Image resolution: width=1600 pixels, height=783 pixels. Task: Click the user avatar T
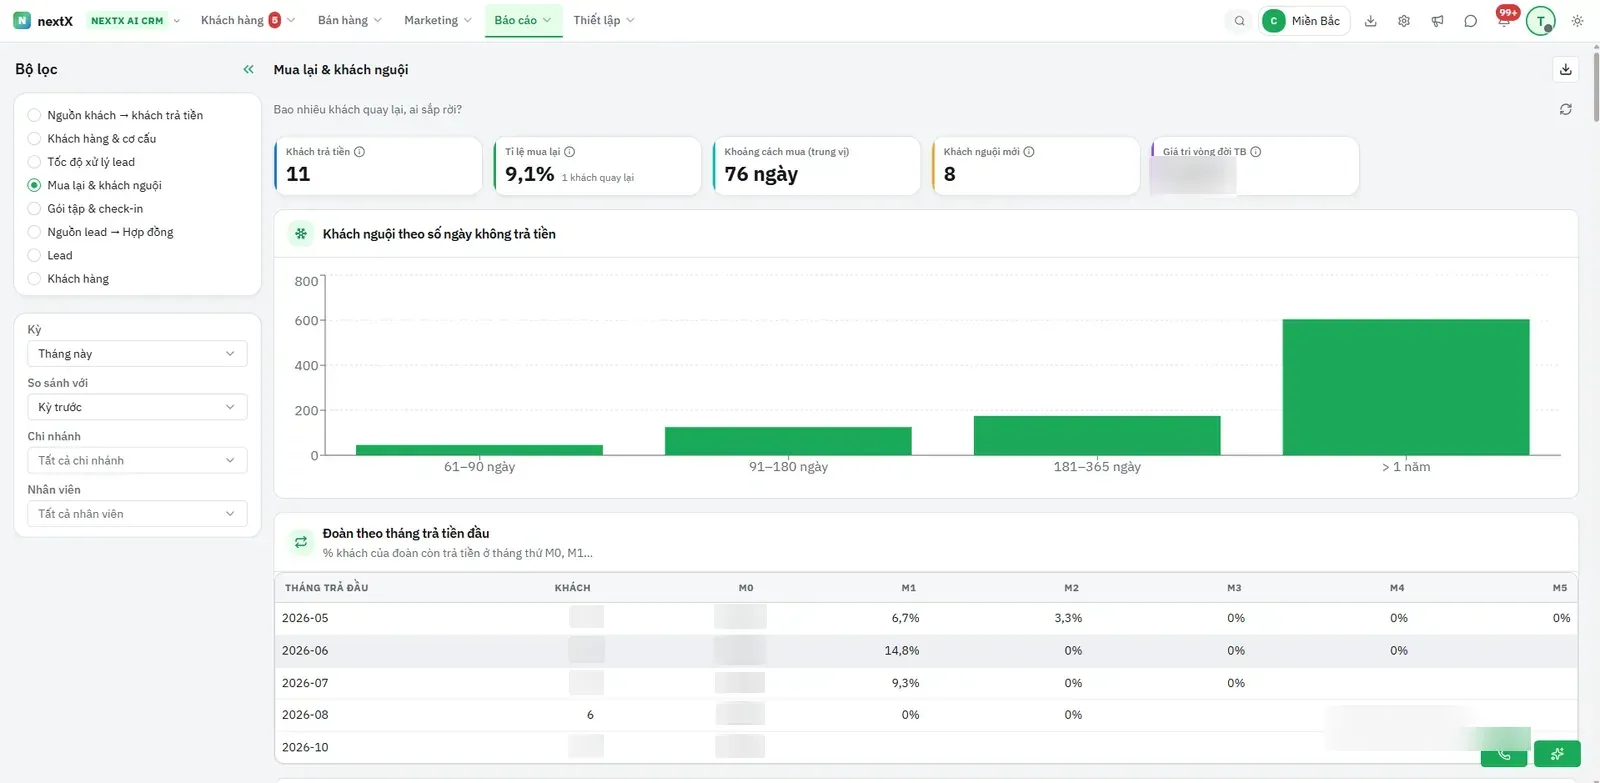pyautogui.click(x=1541, y=21)
